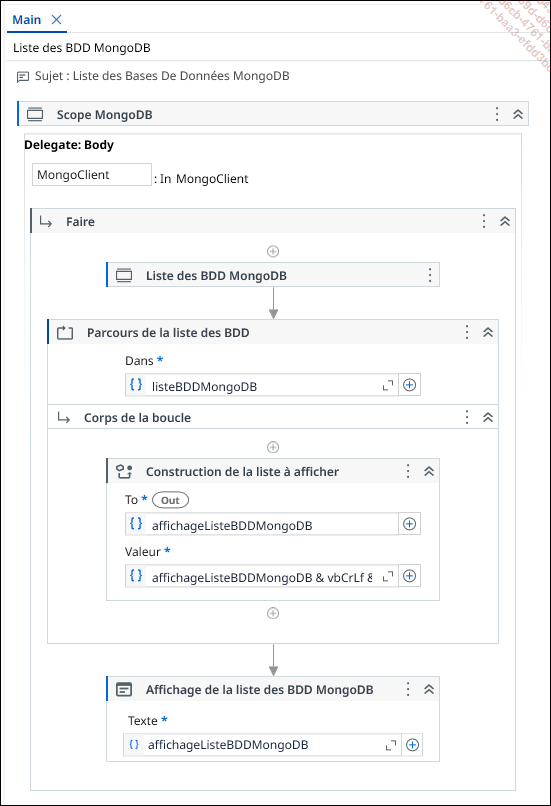Click the 'Valeur' field label
Screen dimensions: 551x806
[x=142, y=552]
